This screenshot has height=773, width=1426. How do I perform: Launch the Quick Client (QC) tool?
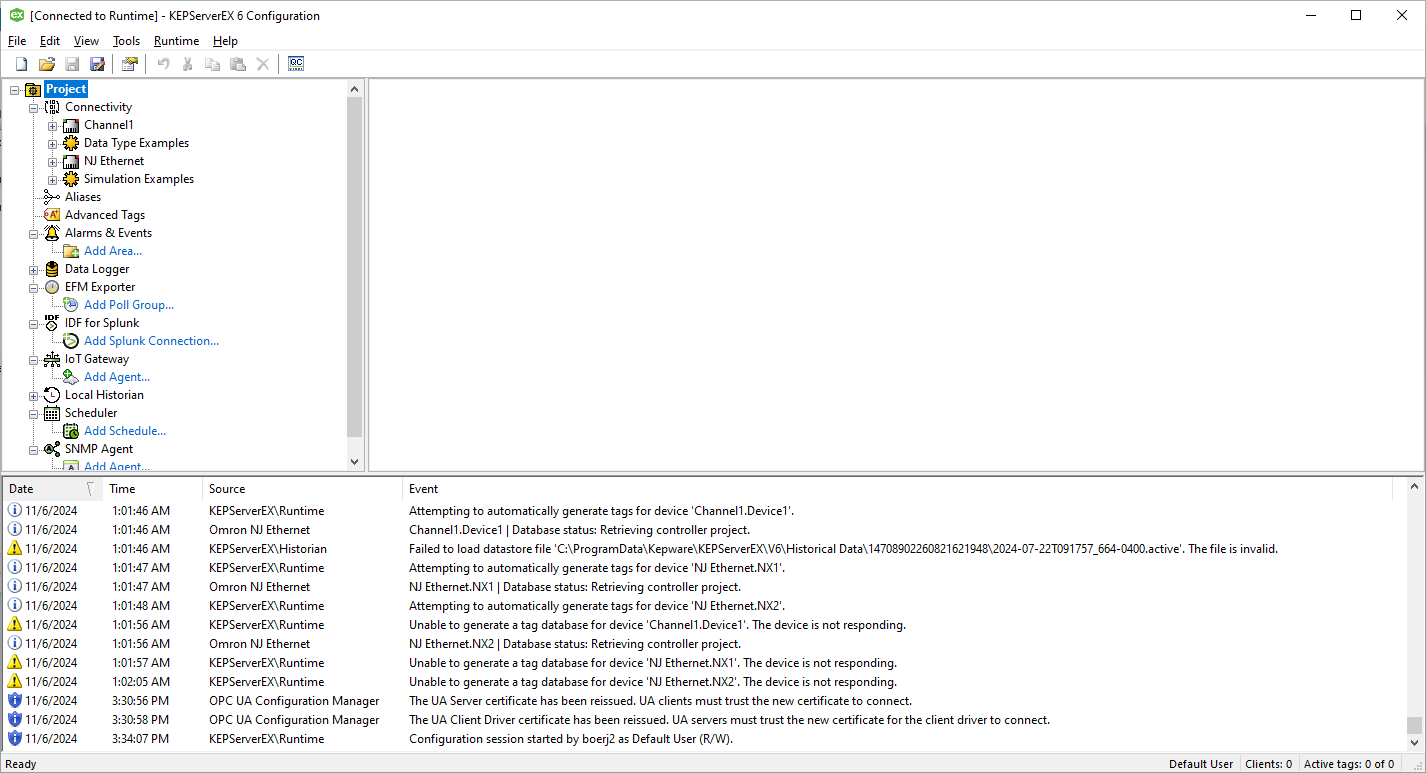coord(296,64)
